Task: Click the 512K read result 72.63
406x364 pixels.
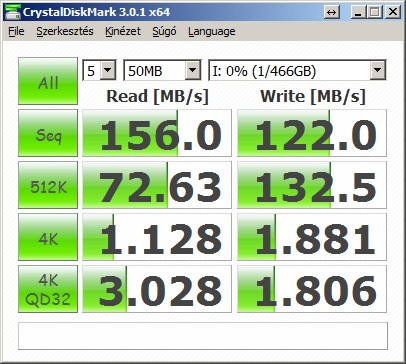Action: 157,185
